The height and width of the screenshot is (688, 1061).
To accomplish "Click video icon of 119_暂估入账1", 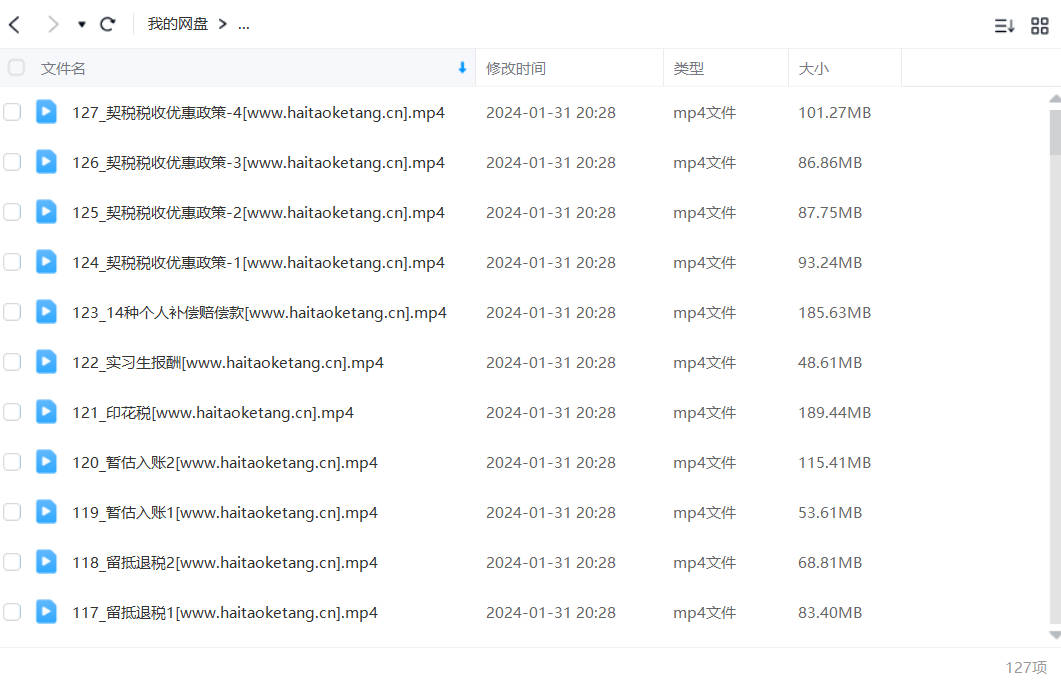I will (46, 512).
